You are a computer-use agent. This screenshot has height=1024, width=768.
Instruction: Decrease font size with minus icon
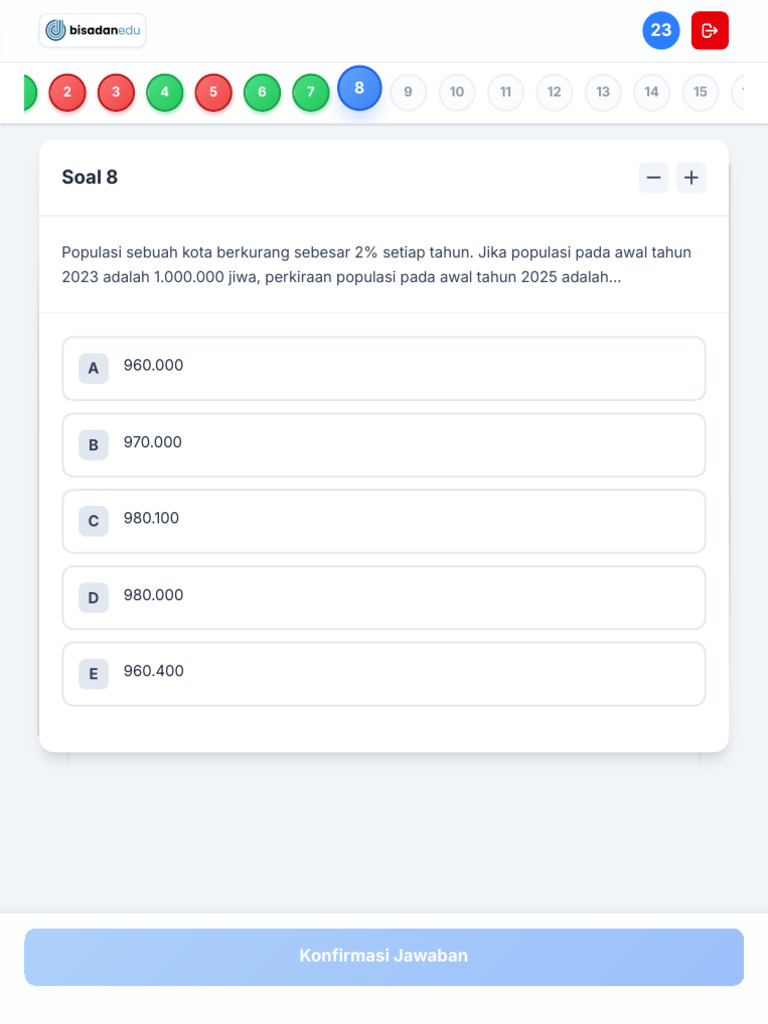click(654, 178)
